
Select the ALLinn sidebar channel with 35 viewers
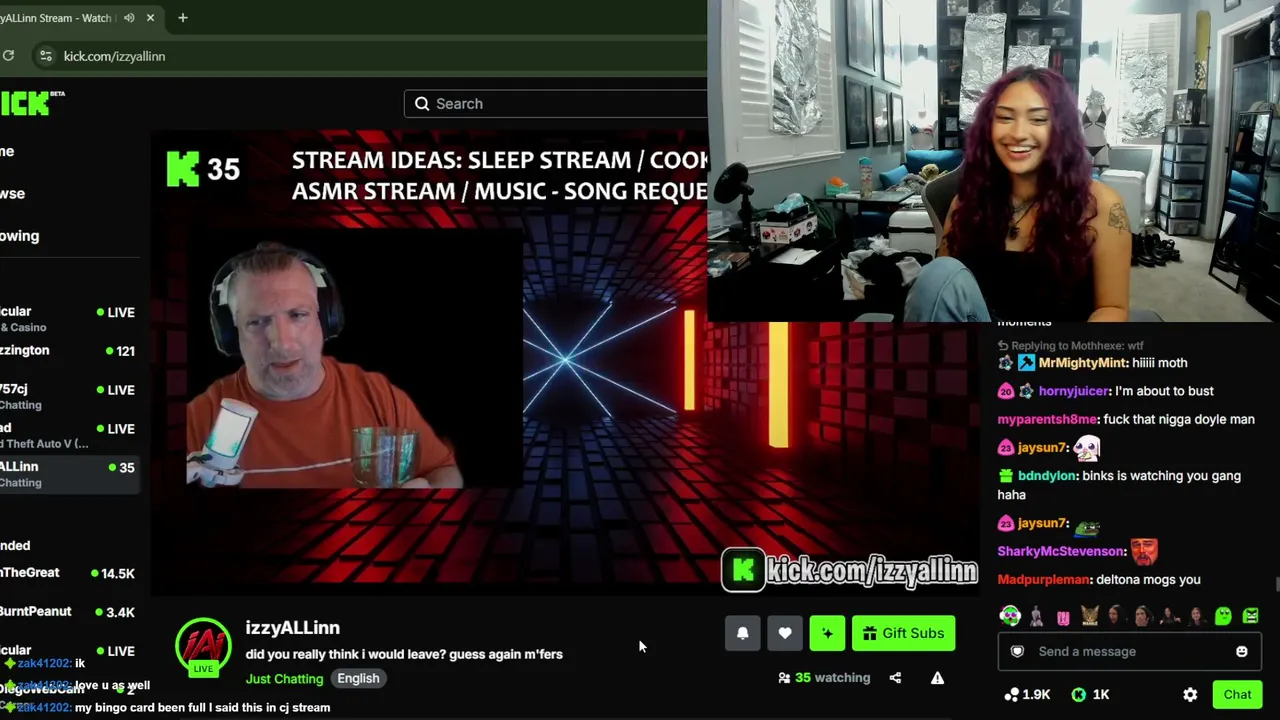[69, 474]
